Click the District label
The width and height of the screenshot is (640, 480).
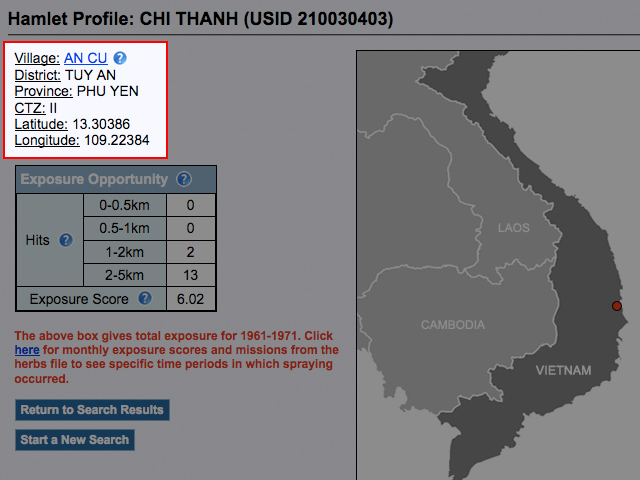point(38,75)
